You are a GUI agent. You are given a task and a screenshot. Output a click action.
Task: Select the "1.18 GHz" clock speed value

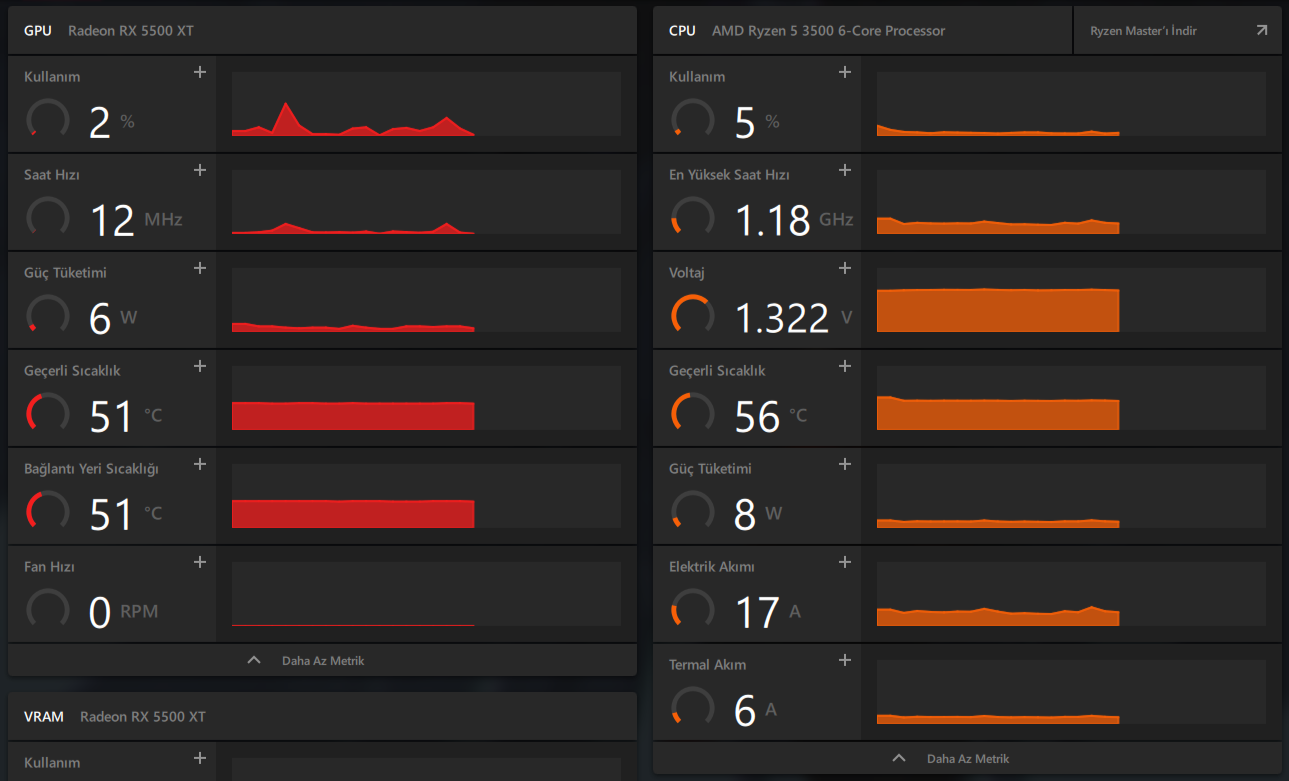(x=794, y=220)
